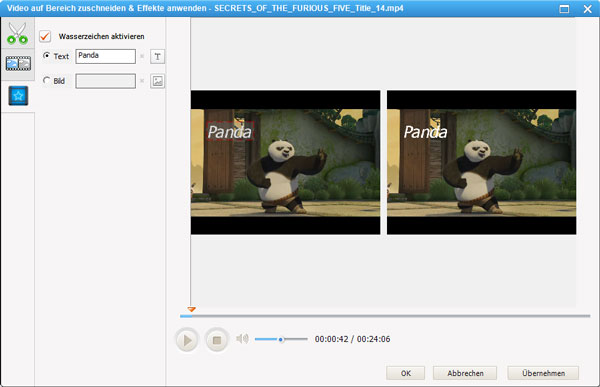Image resolution: width=600 pixels, height=387 pixels.
Task: Cancel with the Abbrechen button
Action: [x=465, y=373]
